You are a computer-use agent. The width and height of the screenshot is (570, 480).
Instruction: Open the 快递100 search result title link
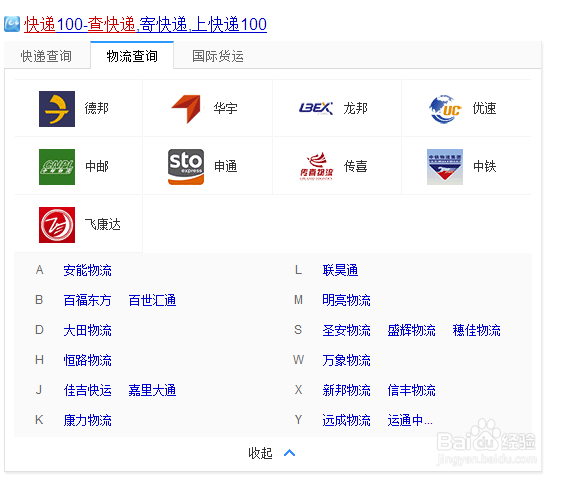click(x=145, y=25)
